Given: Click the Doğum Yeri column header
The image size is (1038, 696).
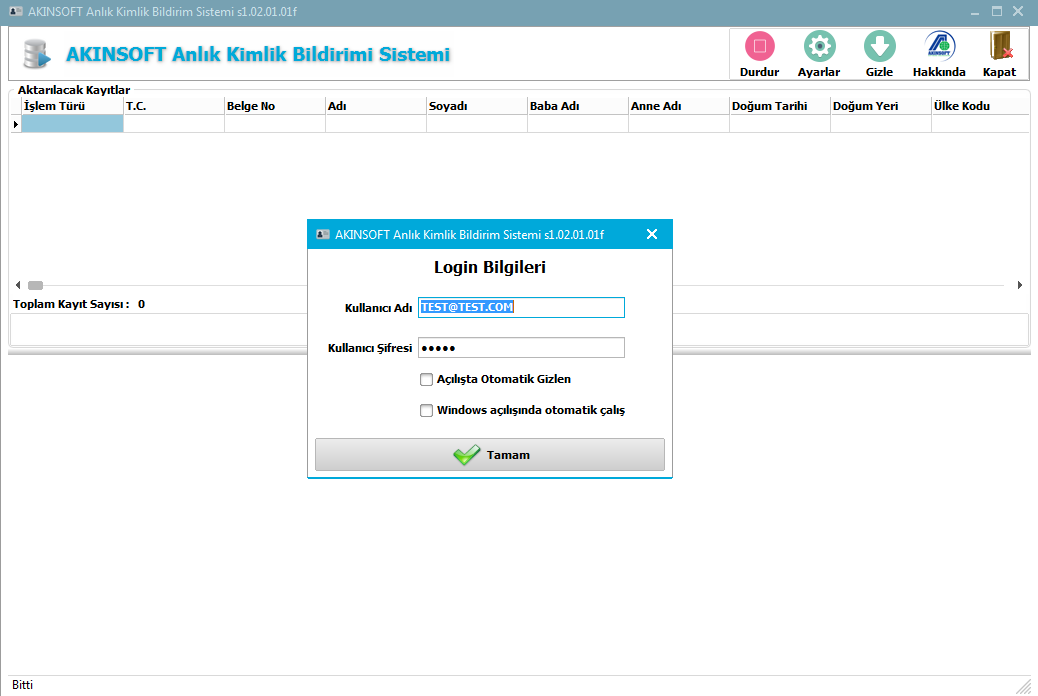Looking at the screenshot, I should pyautogui.click(x=881, y=106).
